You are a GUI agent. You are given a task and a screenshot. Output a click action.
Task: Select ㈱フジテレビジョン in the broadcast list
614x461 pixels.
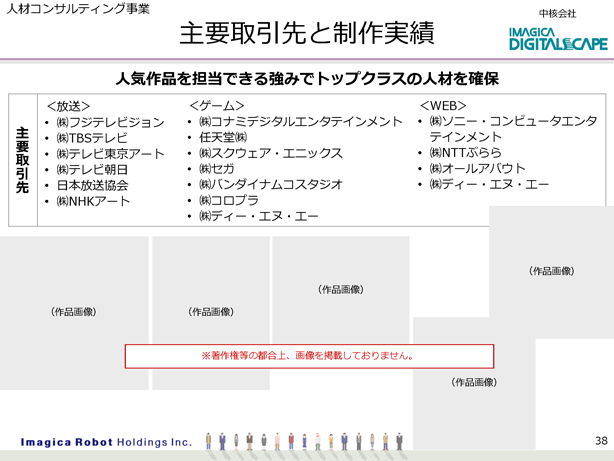[110, 122]
